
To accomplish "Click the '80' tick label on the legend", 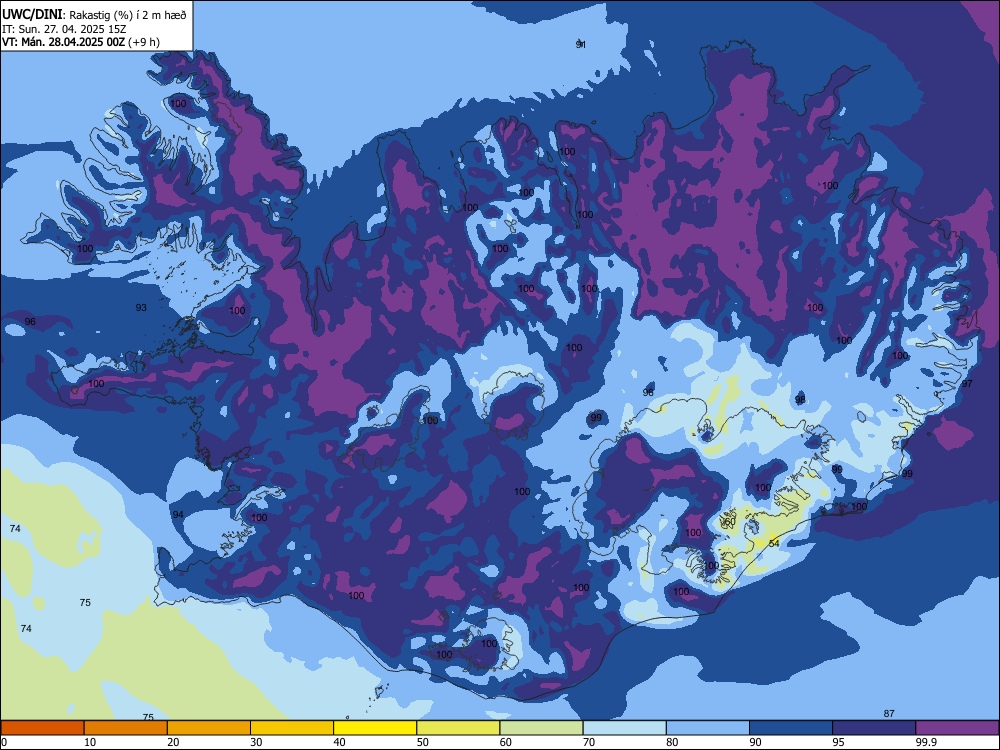I will 672,742.
